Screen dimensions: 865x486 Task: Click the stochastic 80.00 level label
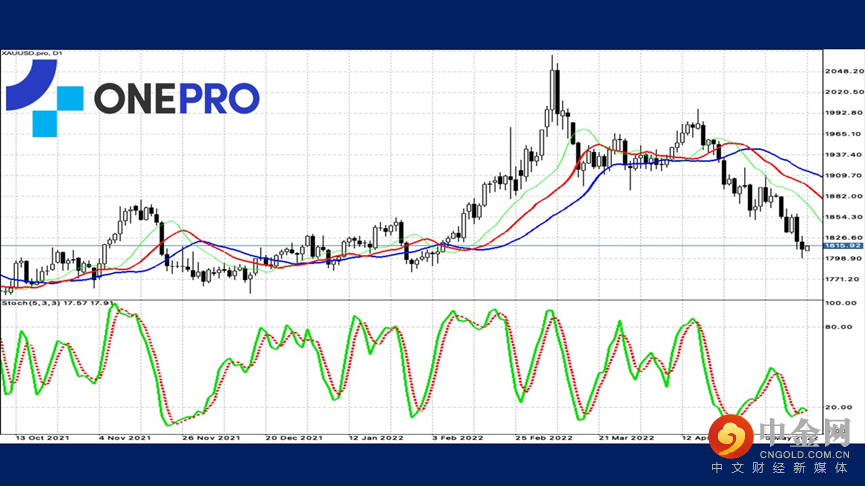point(839,327)
